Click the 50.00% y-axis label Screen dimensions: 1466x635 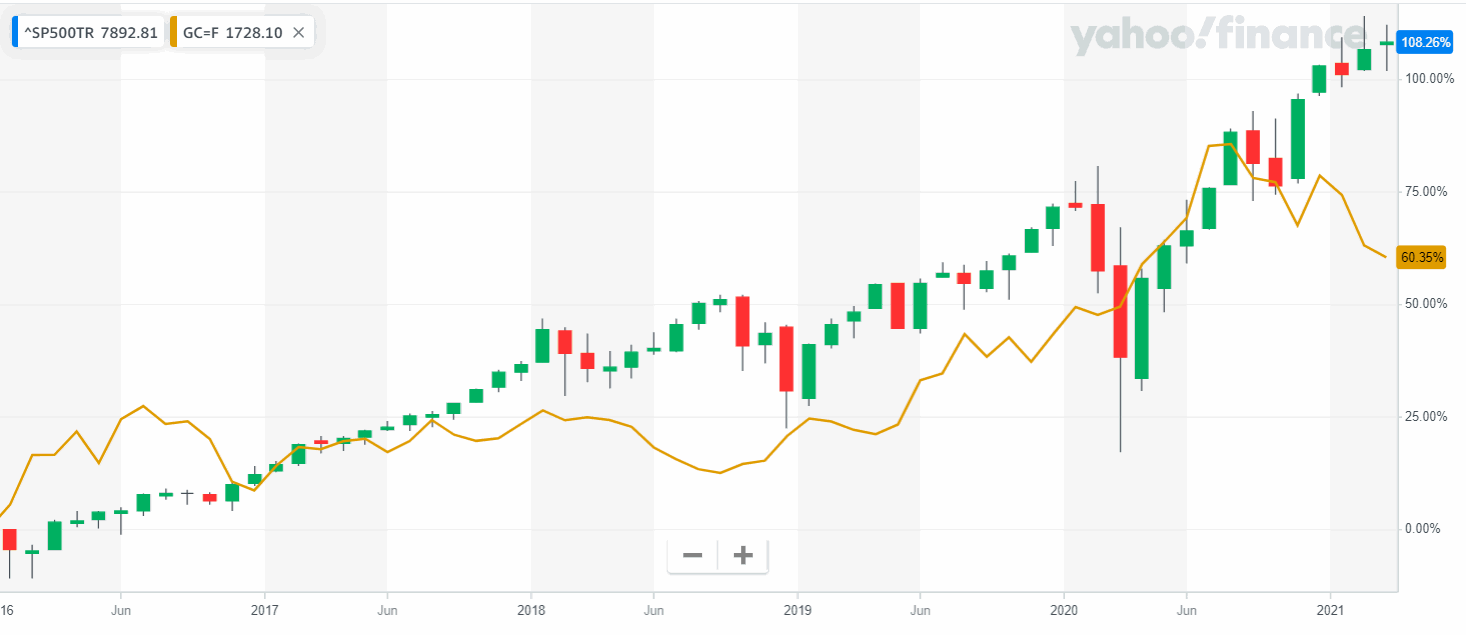1427,304
